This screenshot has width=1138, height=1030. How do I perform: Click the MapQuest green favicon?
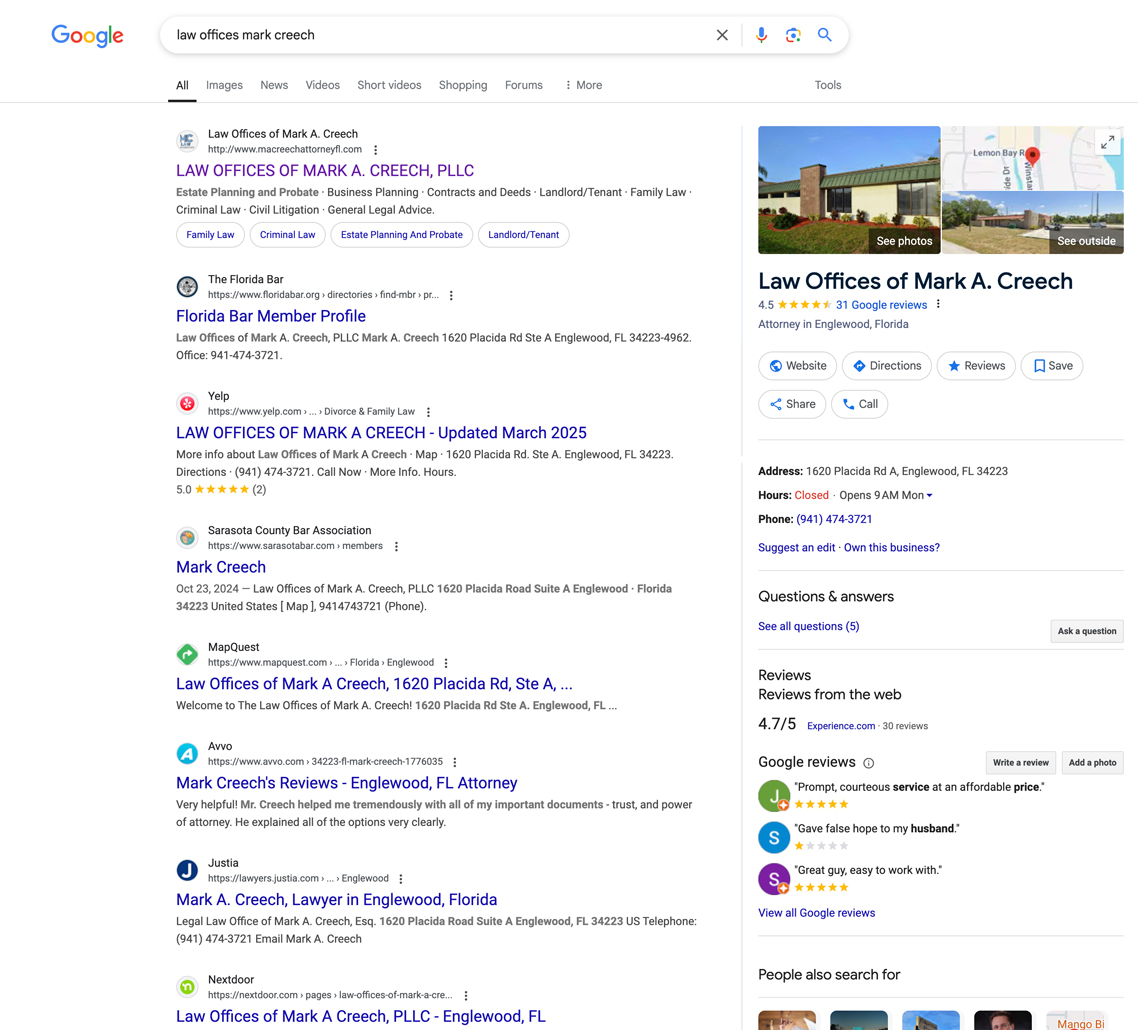pyautogui.click(x=187, y=654)
